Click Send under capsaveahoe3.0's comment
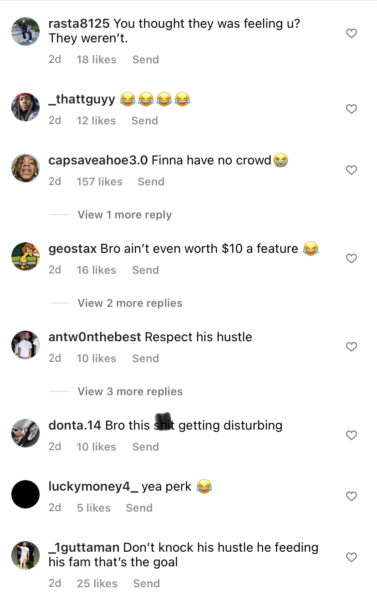Viewport: 377px width, 600px height. pyautogui.click(x=151, y=182)
